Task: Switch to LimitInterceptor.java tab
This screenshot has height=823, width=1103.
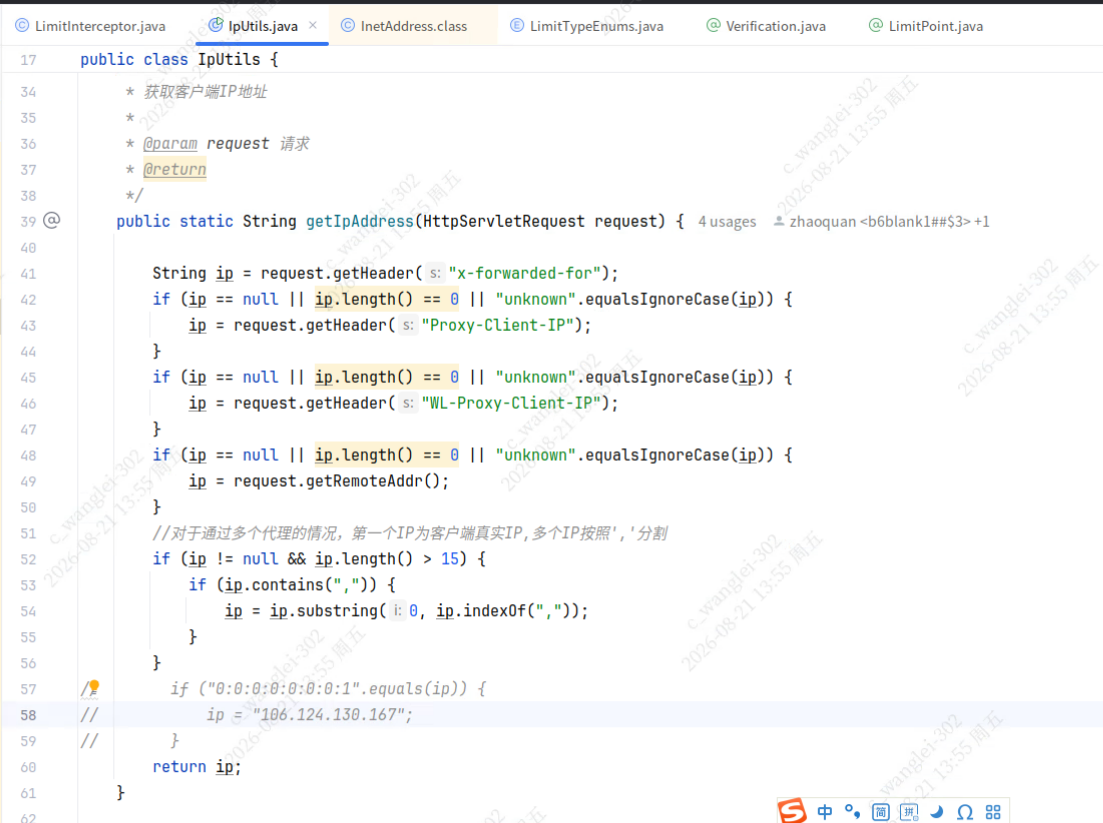Action: 91,26
